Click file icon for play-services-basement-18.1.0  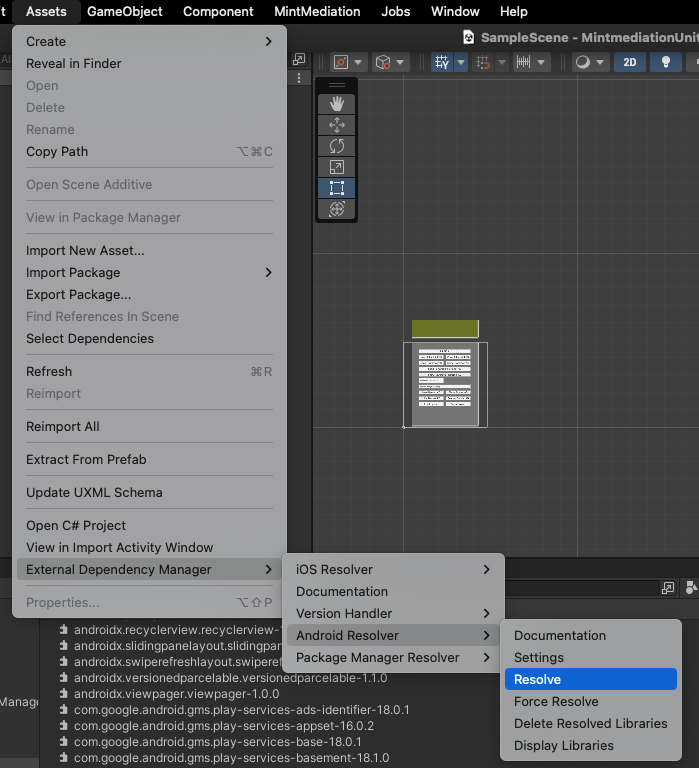[63, 758]
